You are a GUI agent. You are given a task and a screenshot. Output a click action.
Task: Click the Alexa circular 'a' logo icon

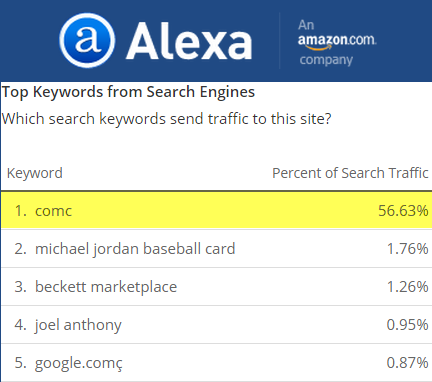click(x=87, y=41)
